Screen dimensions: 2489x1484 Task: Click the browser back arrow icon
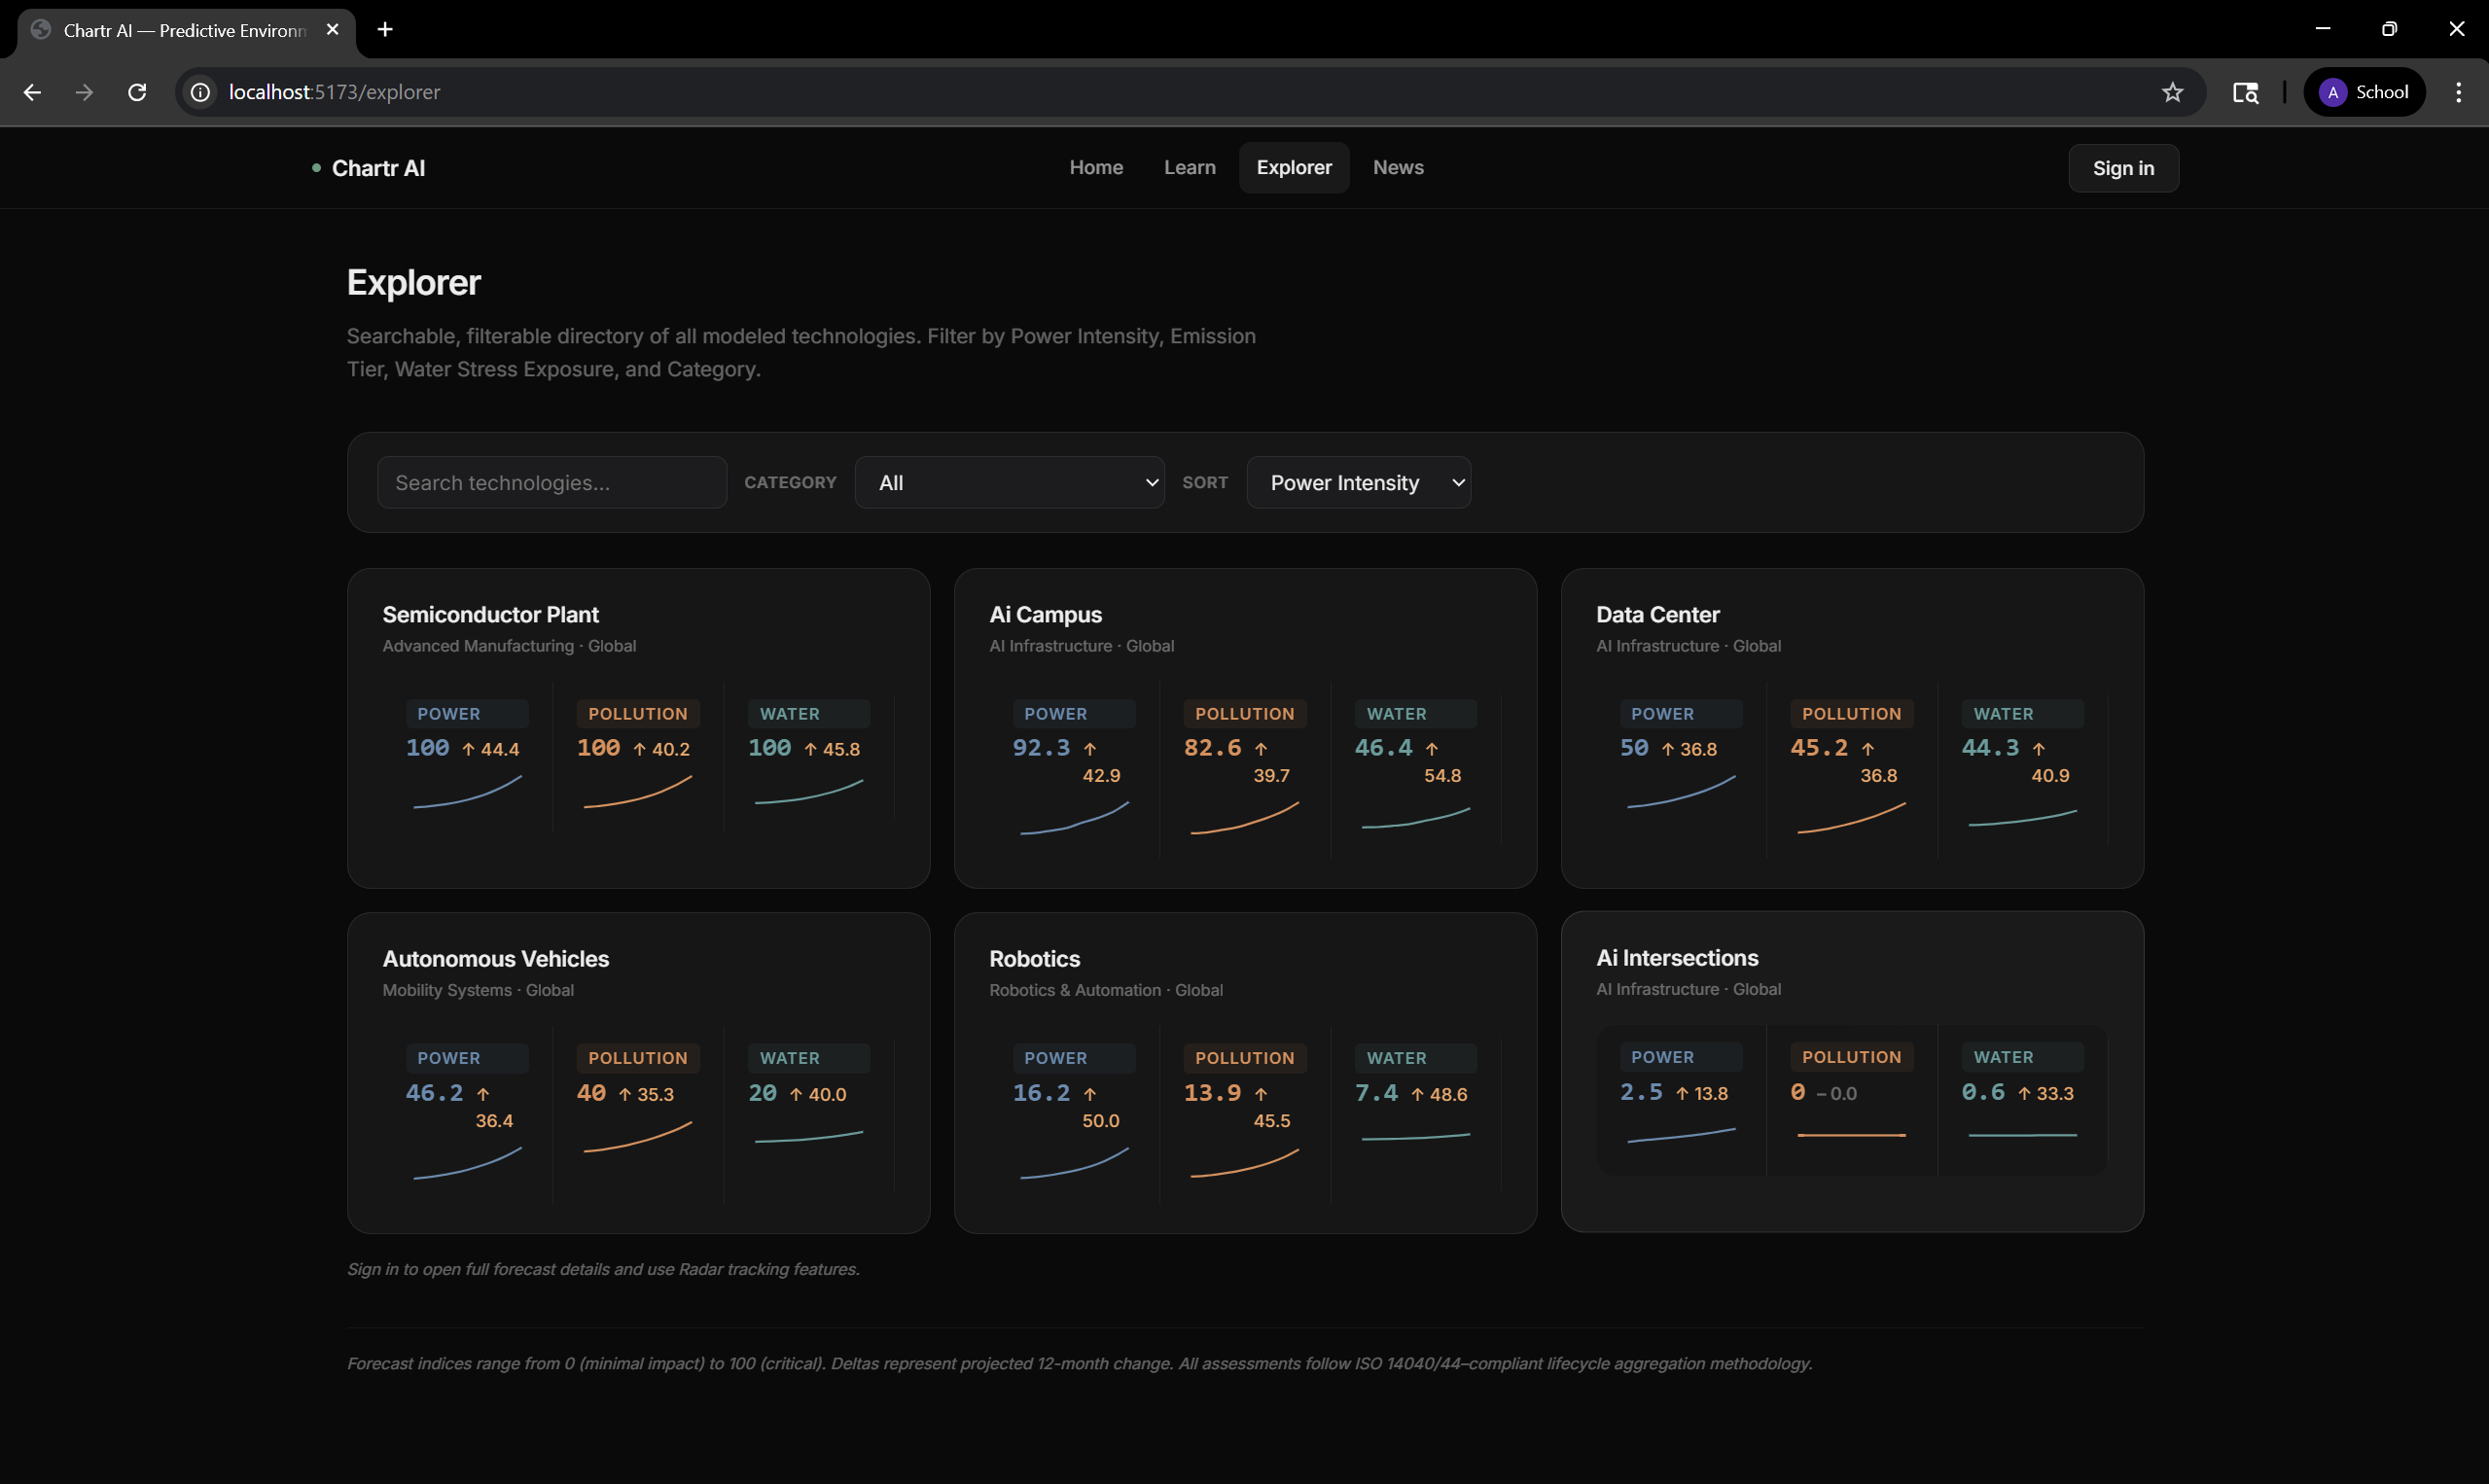[32, 92]
